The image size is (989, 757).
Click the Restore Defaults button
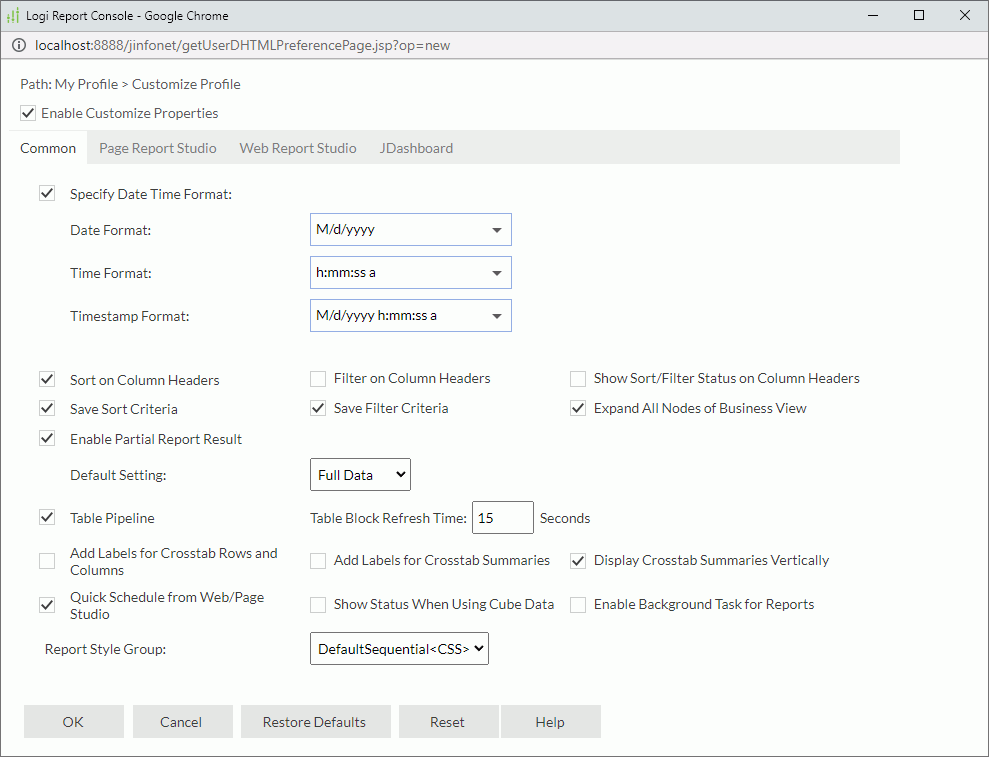tap(315, 721)
